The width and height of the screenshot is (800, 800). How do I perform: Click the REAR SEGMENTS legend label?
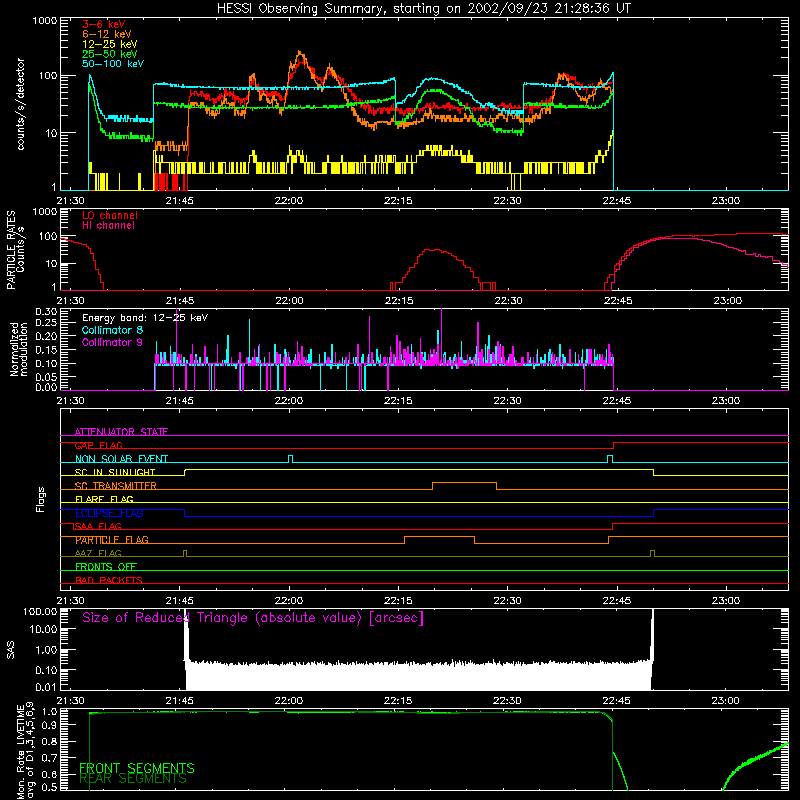(133, 779)
